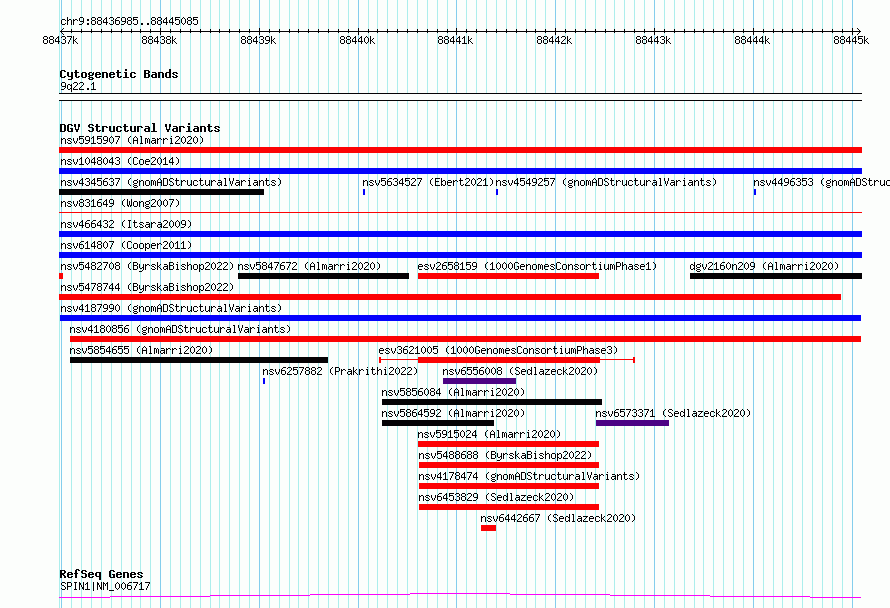890x608 pixels.
Task: Click the black nsv5864592 variant bar
Action: tap(438, 423)
